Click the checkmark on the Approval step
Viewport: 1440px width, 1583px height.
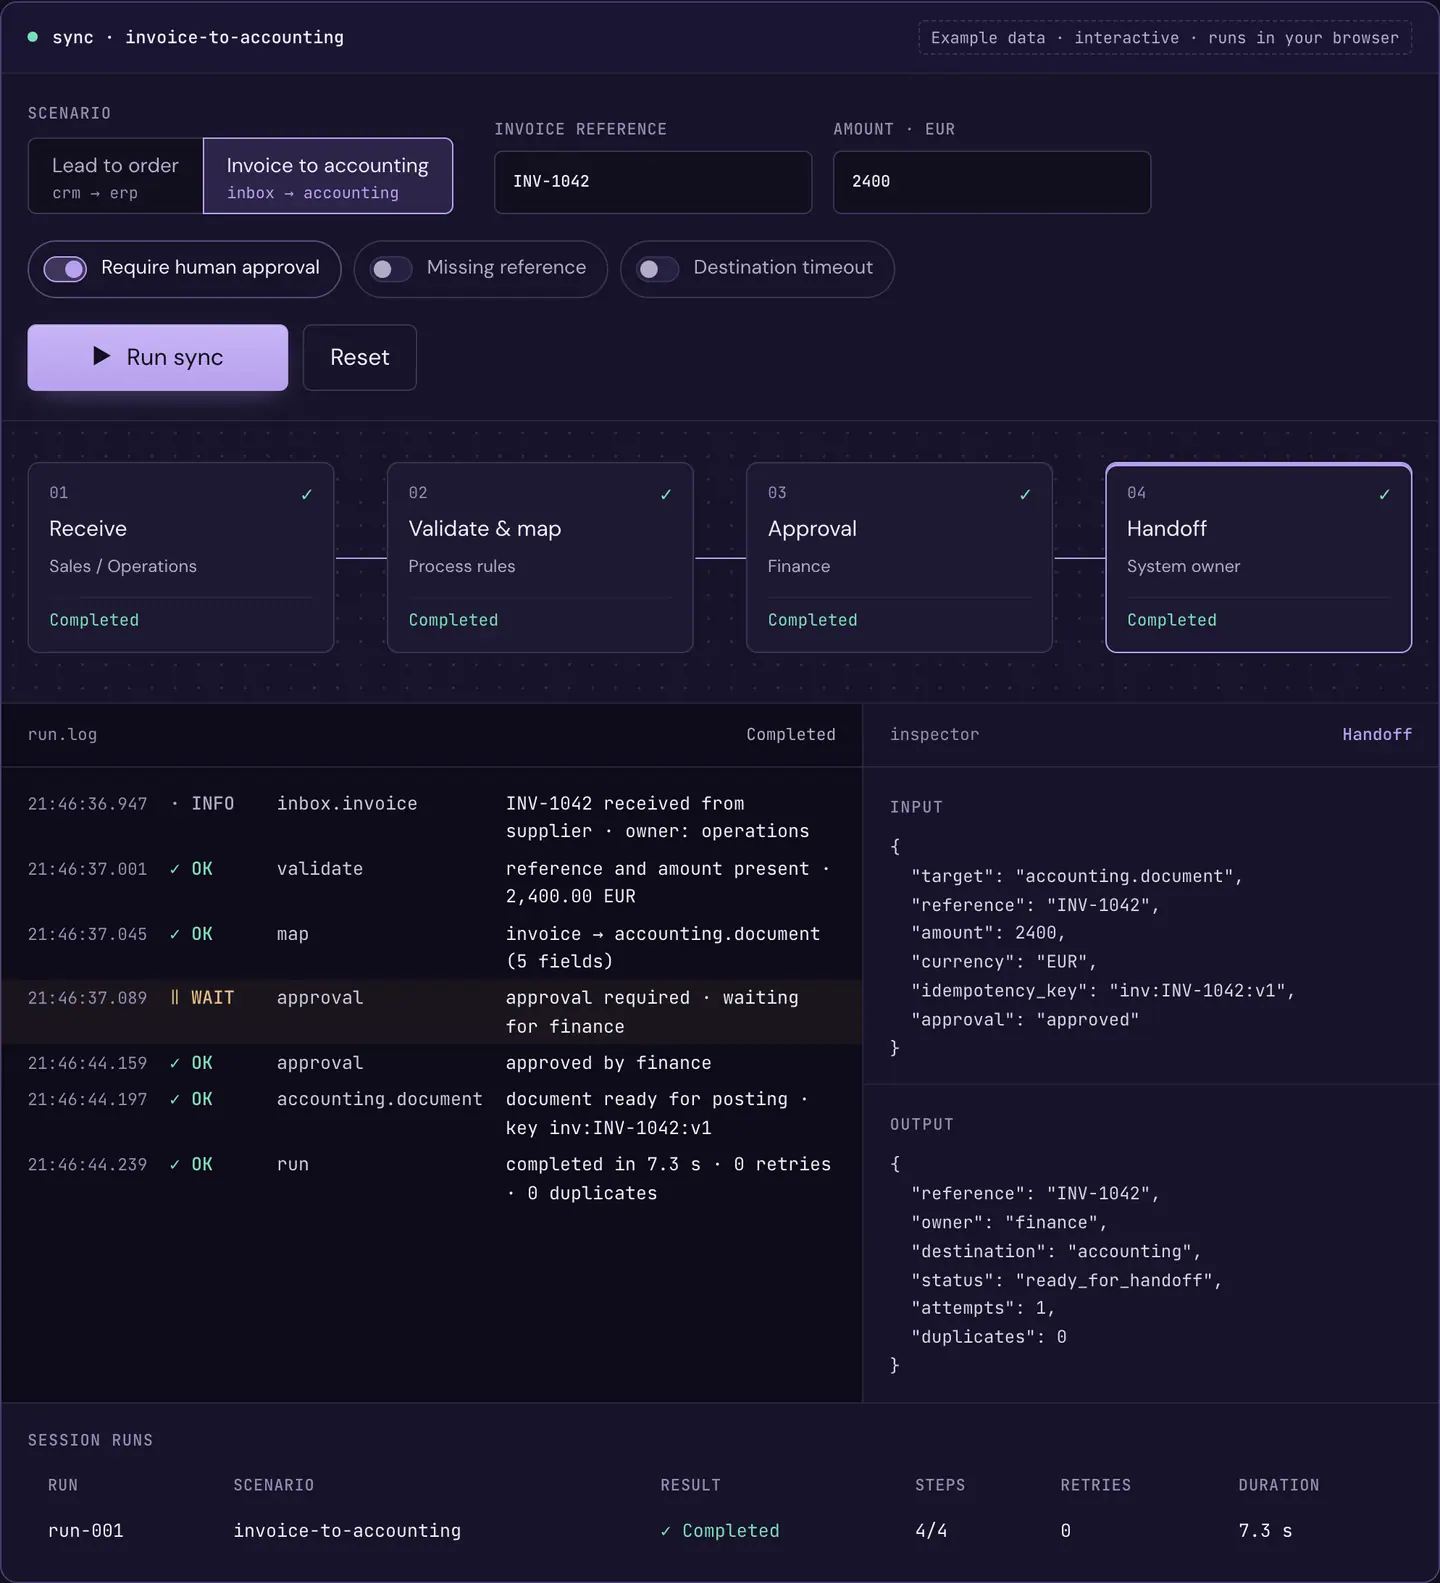[x=1025, y=494]
